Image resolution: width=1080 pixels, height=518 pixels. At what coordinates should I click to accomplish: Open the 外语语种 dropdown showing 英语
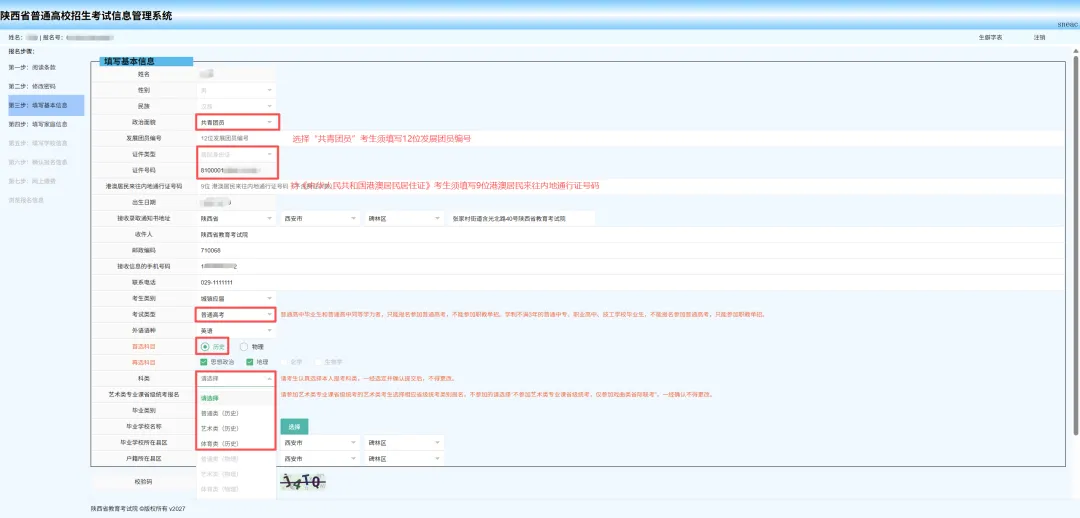[236, 331]
